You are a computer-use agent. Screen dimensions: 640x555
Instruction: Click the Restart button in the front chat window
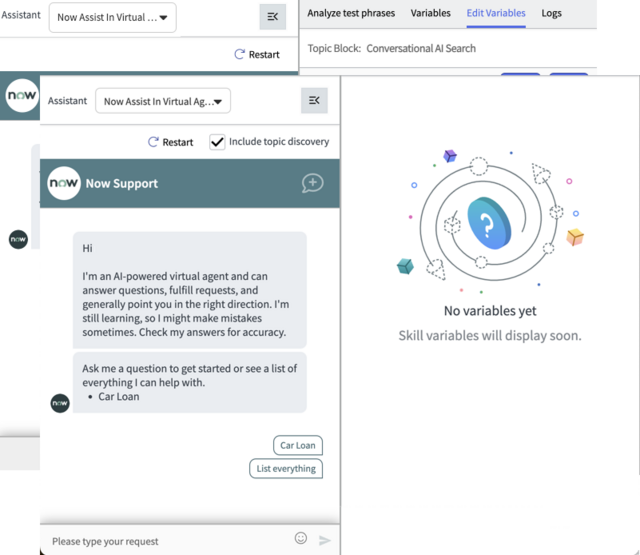[171, 142]
